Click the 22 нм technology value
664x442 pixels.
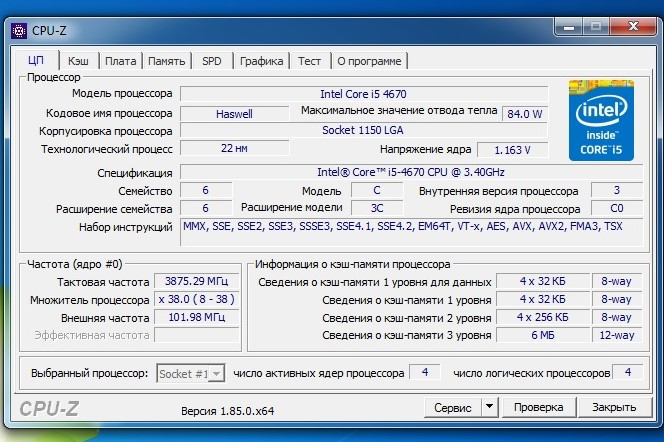click(235, 148)
